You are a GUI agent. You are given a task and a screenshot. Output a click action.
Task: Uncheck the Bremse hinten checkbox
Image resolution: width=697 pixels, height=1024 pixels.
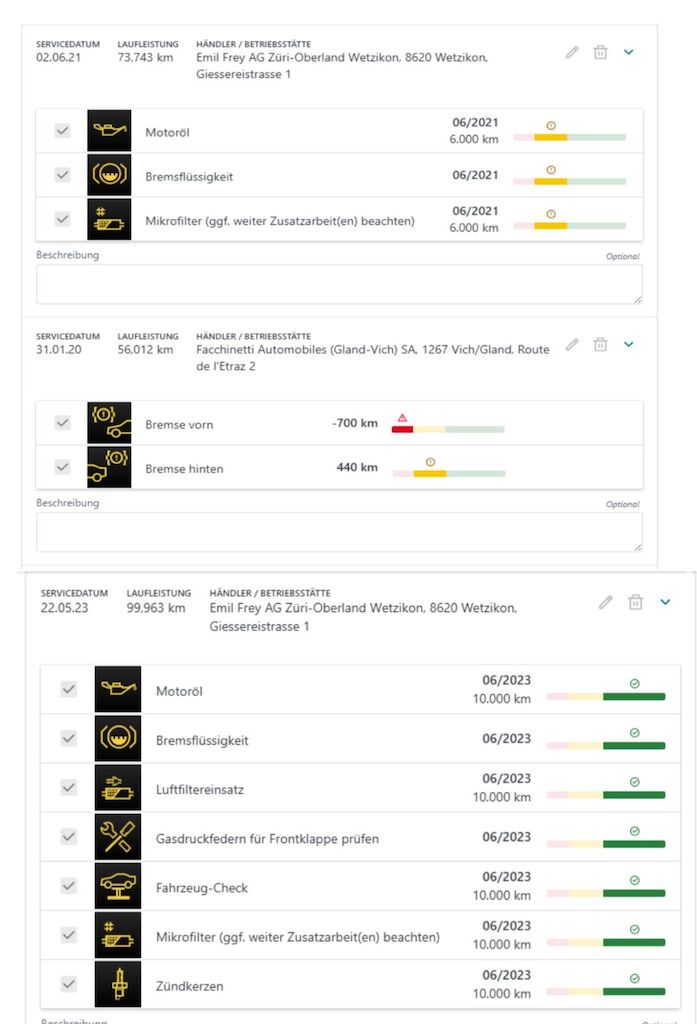[x=63, y=467]
